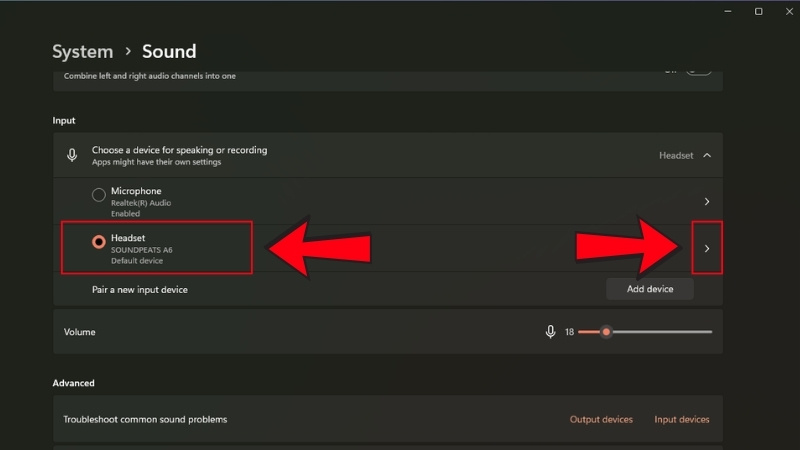This screenshot has height=450, width=800.
Task: Open the Output devices troubleshooter link
Action: (x=601, y=419)
